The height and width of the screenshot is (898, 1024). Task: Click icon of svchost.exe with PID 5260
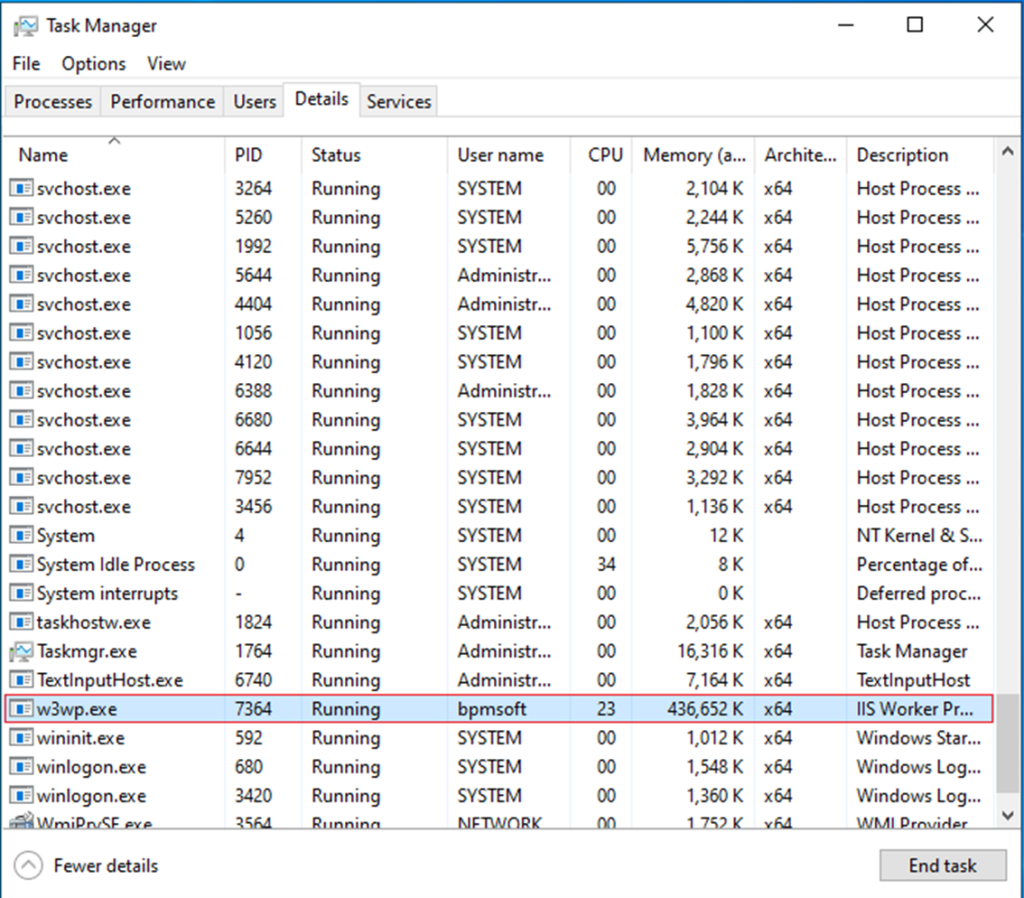[21, 217]
